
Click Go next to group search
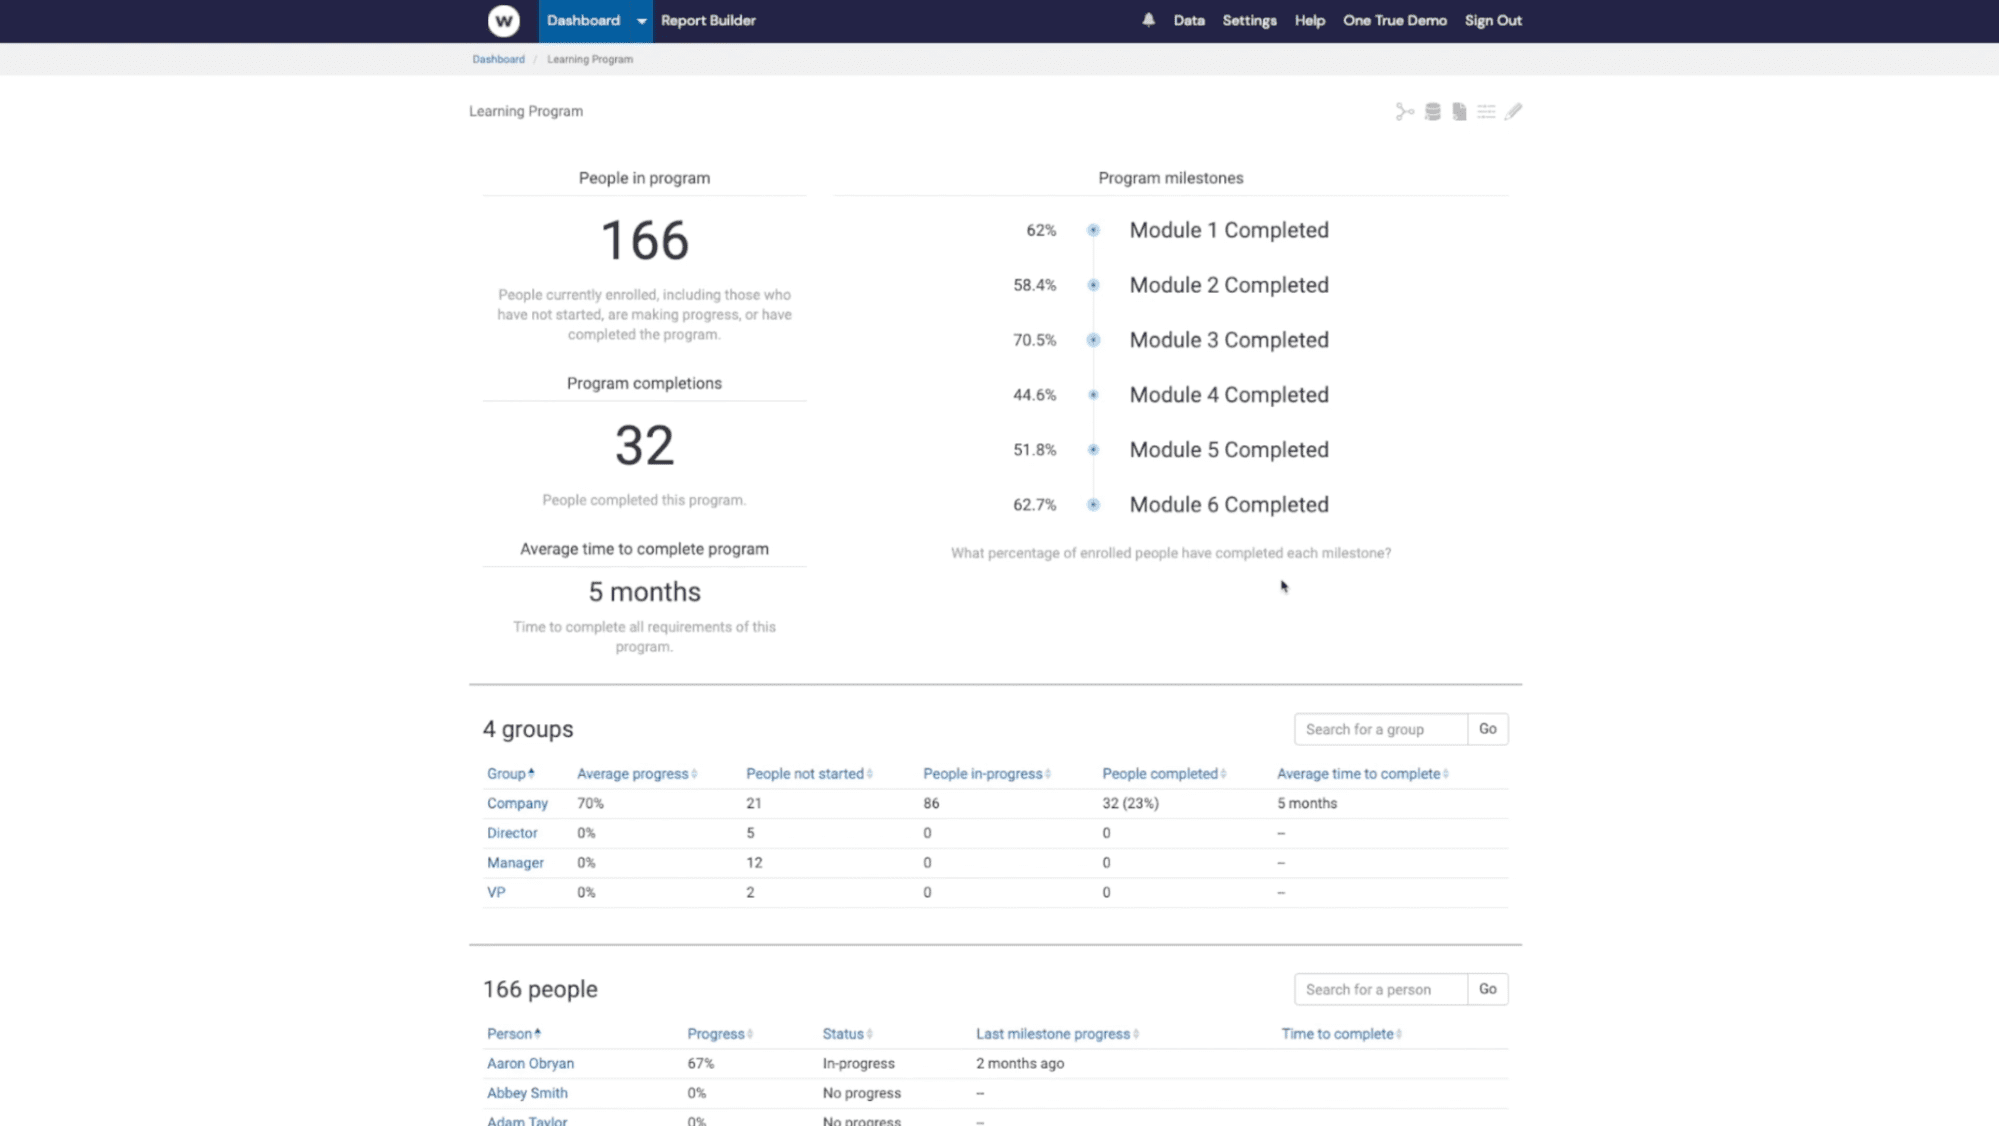(1487, 729)
